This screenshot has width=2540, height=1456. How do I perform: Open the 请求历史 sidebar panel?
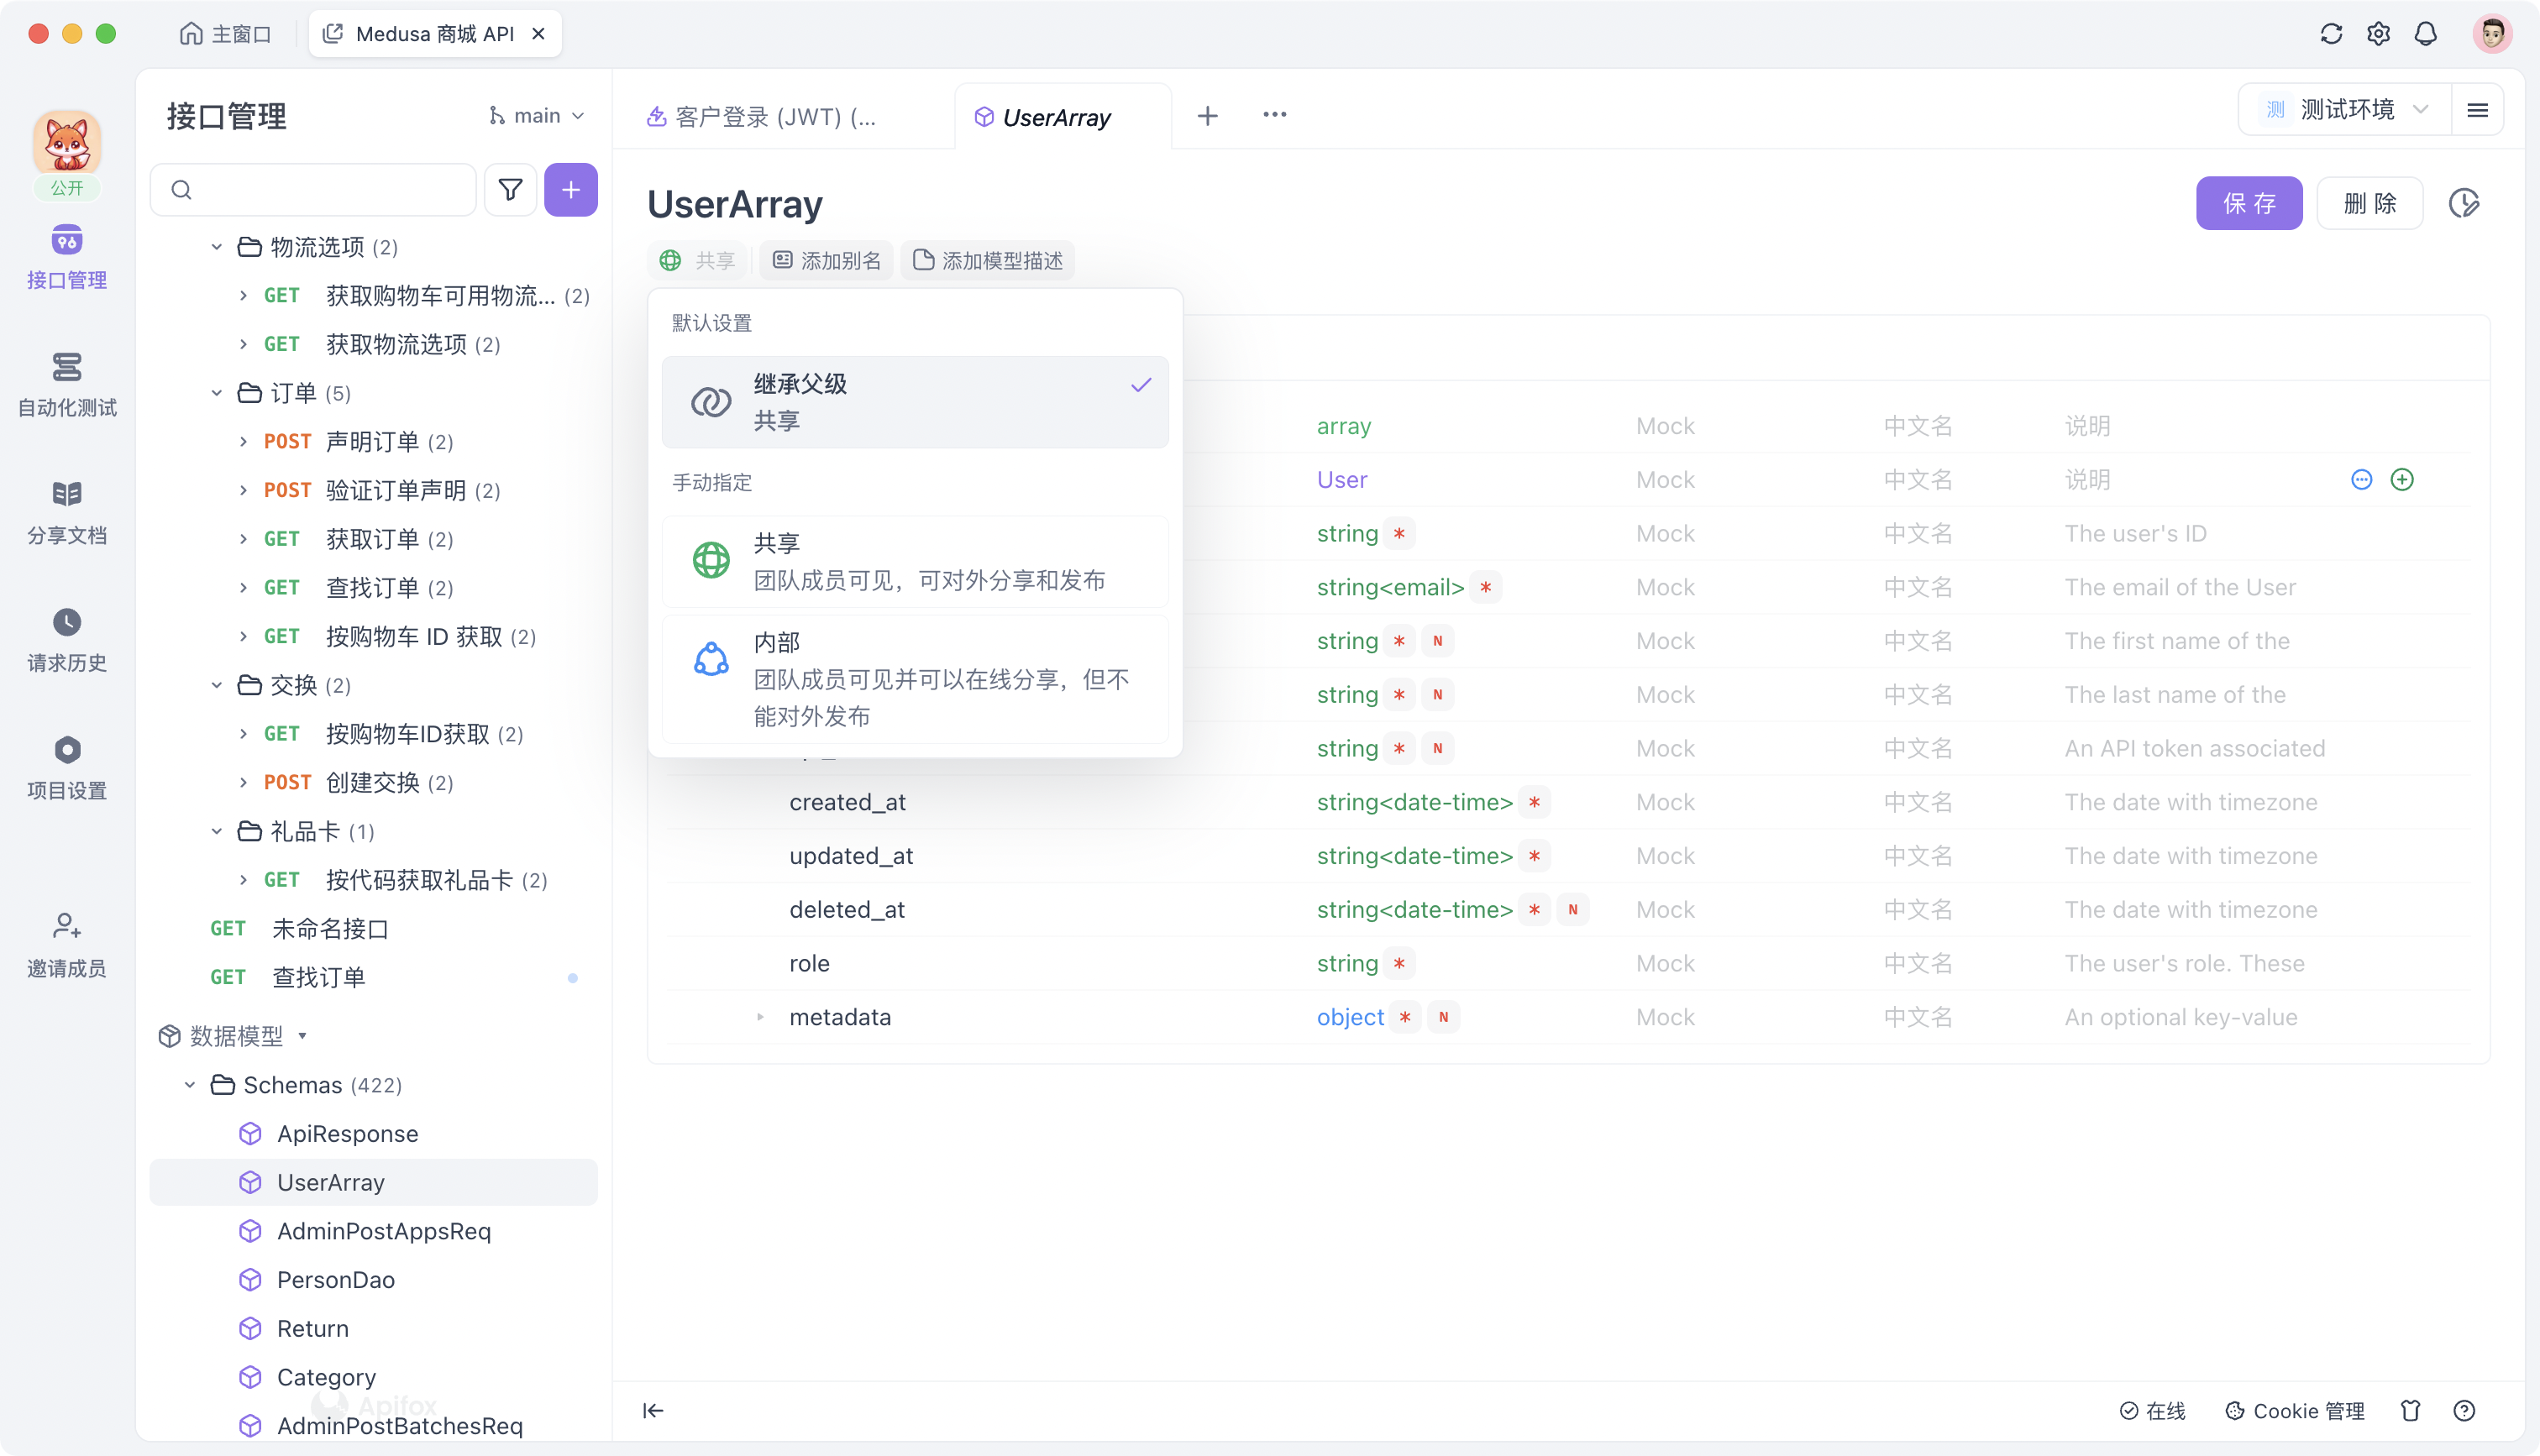[x=66, y=638]
